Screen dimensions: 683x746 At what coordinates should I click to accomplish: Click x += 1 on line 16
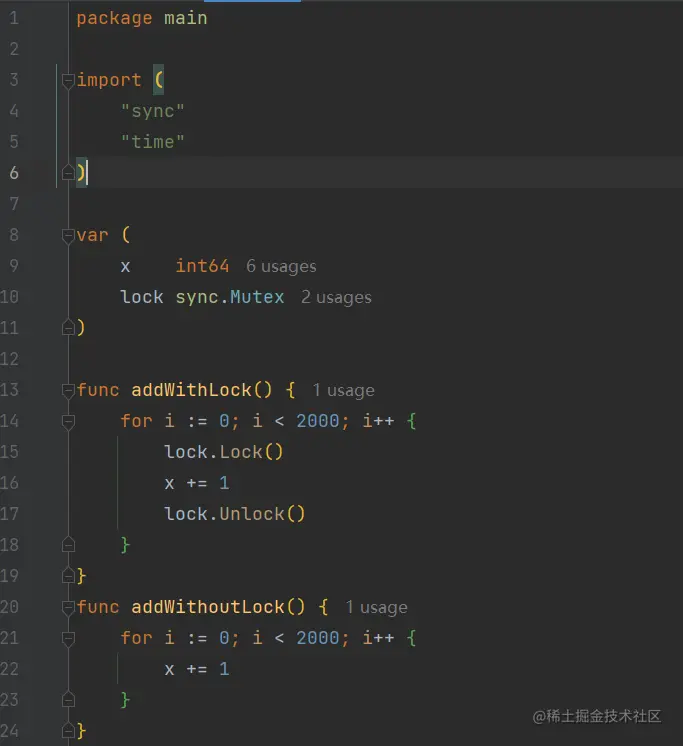[197, 483]
